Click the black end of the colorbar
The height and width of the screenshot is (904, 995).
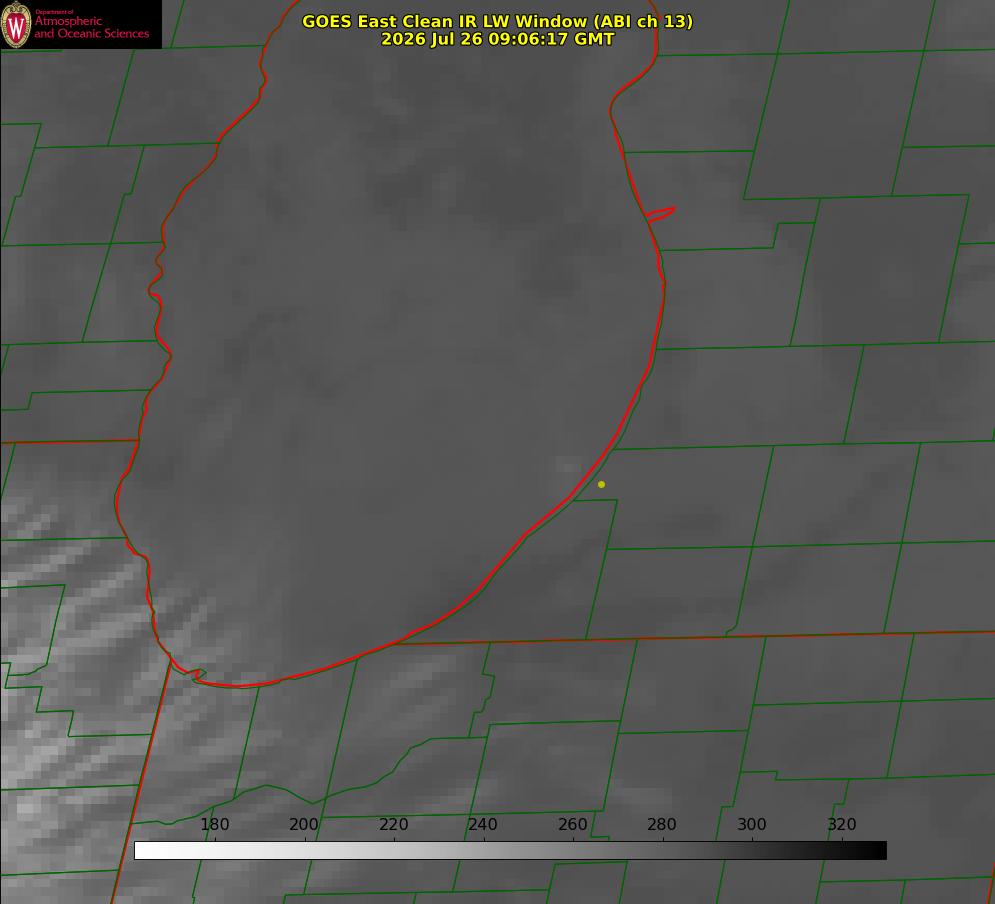tap(878, 851)
